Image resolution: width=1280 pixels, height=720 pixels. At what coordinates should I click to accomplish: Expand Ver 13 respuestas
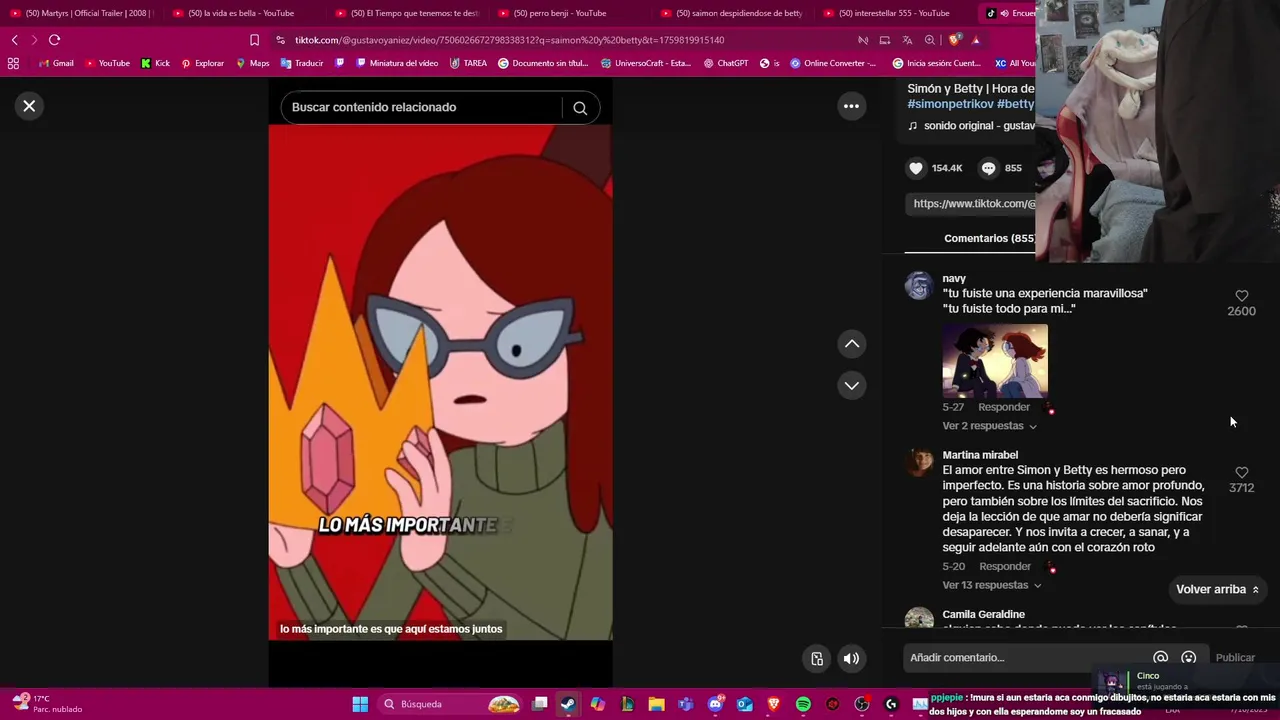click(x=991, y=585)
